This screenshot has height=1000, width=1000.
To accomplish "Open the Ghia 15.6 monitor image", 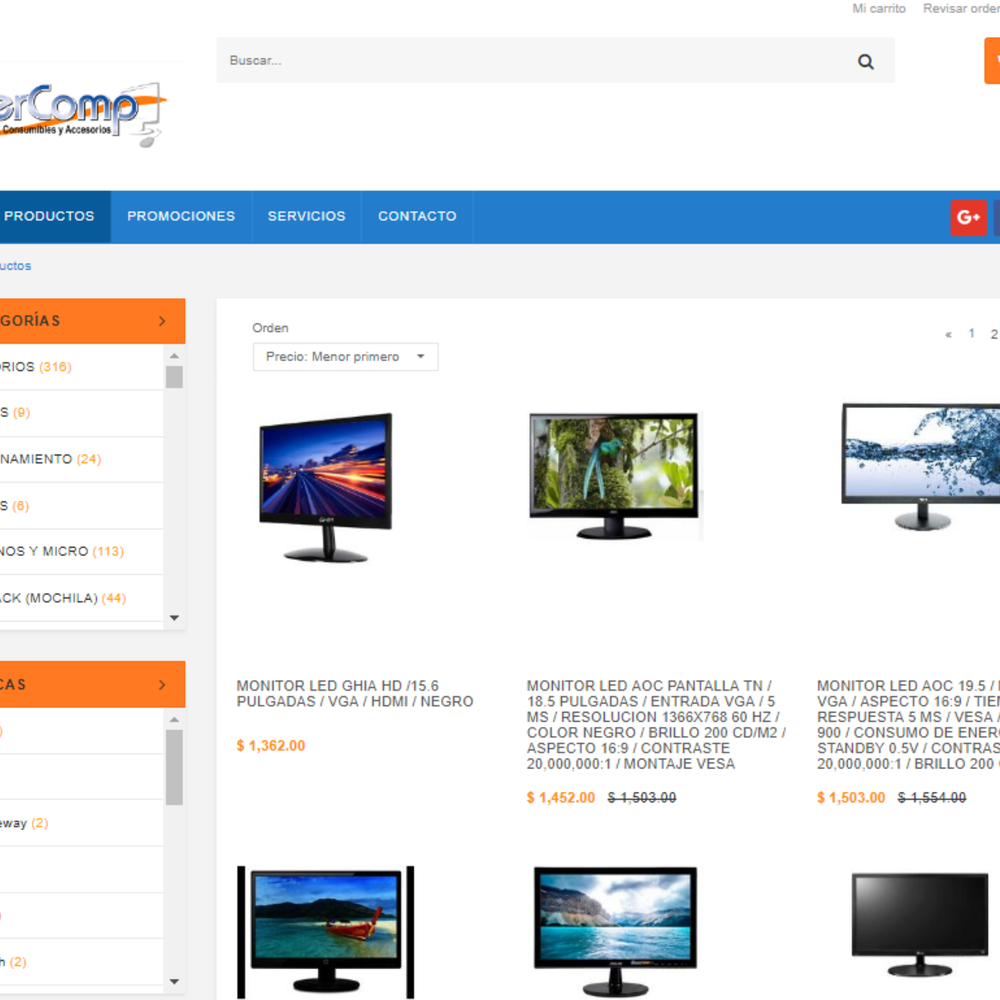I will click(326, 488).
